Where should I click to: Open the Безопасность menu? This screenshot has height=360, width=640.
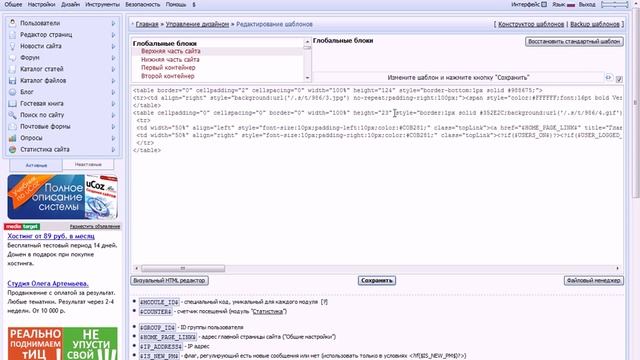click(142, 4)
